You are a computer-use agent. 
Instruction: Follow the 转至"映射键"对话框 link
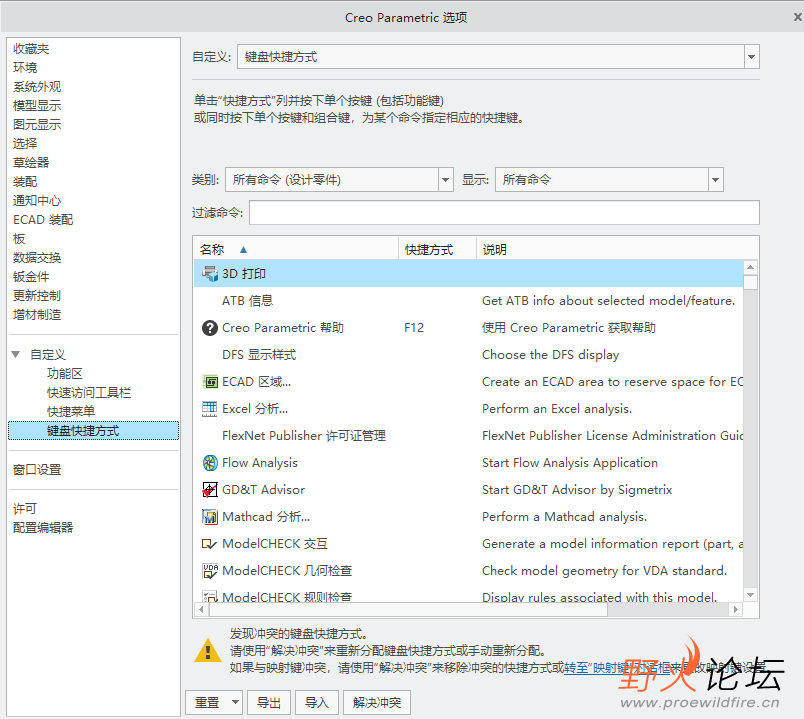[x=617, y=668]
